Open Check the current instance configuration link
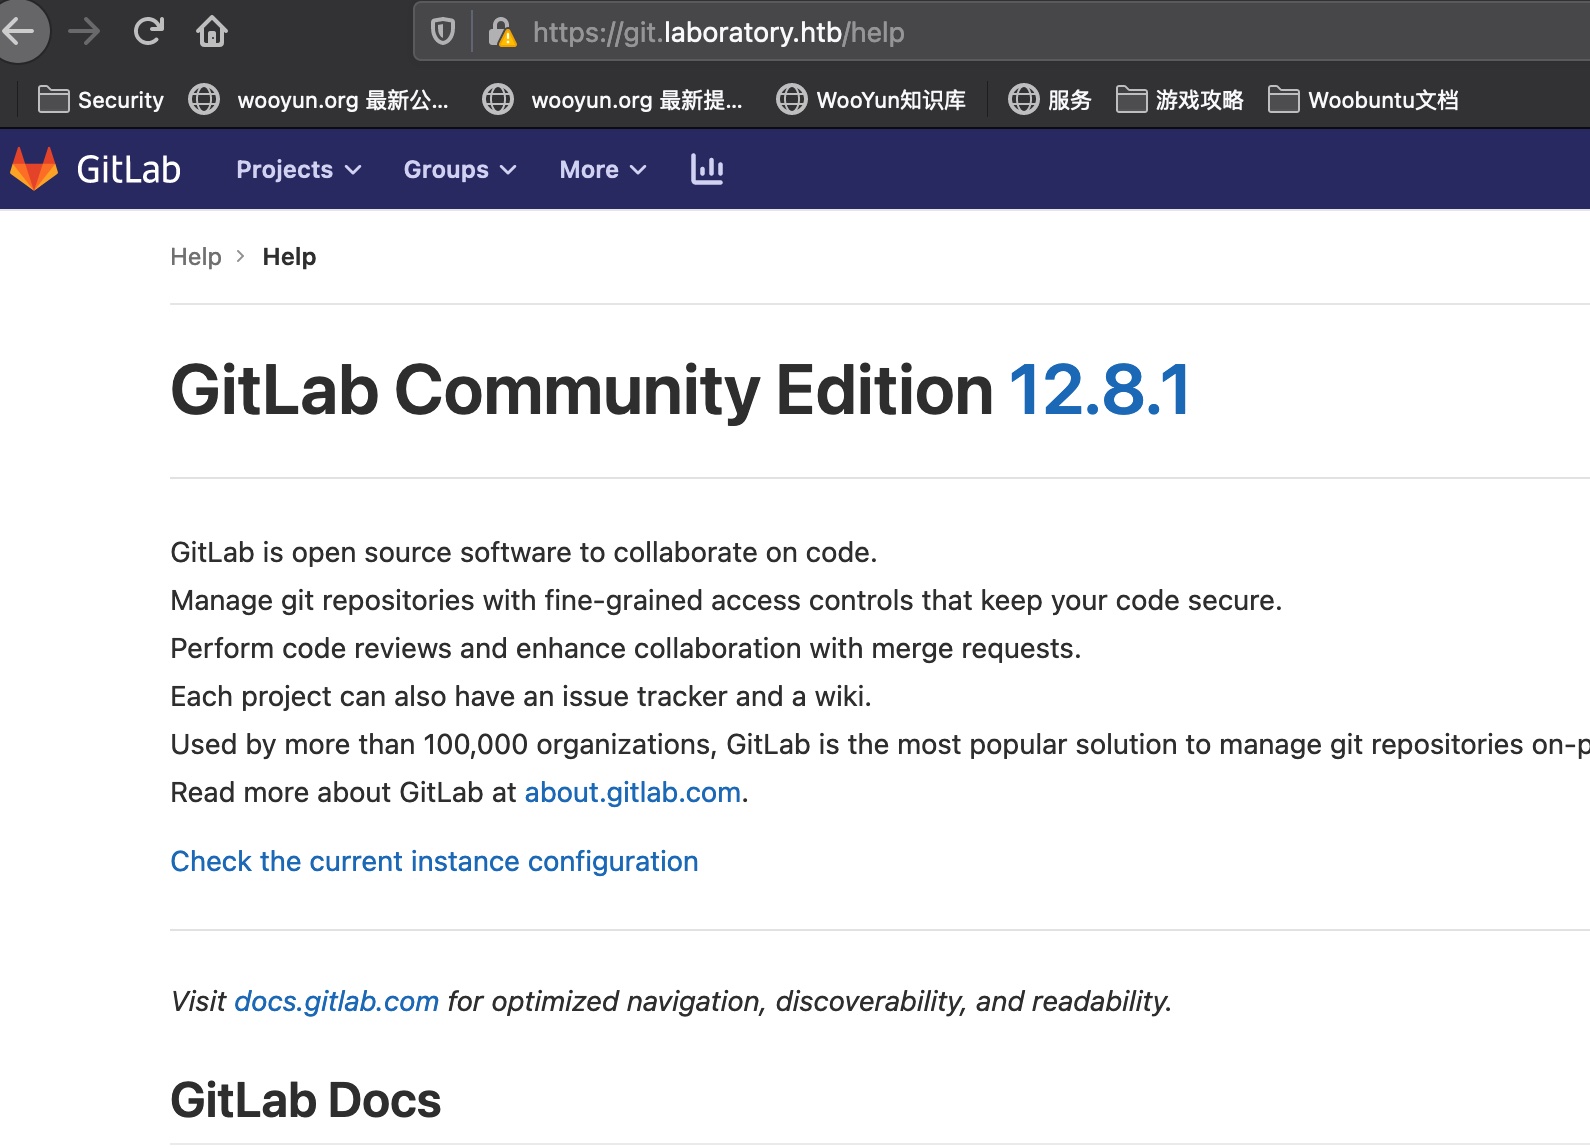This screenshot has width=1590, height=1148. (x=434, y=861)
